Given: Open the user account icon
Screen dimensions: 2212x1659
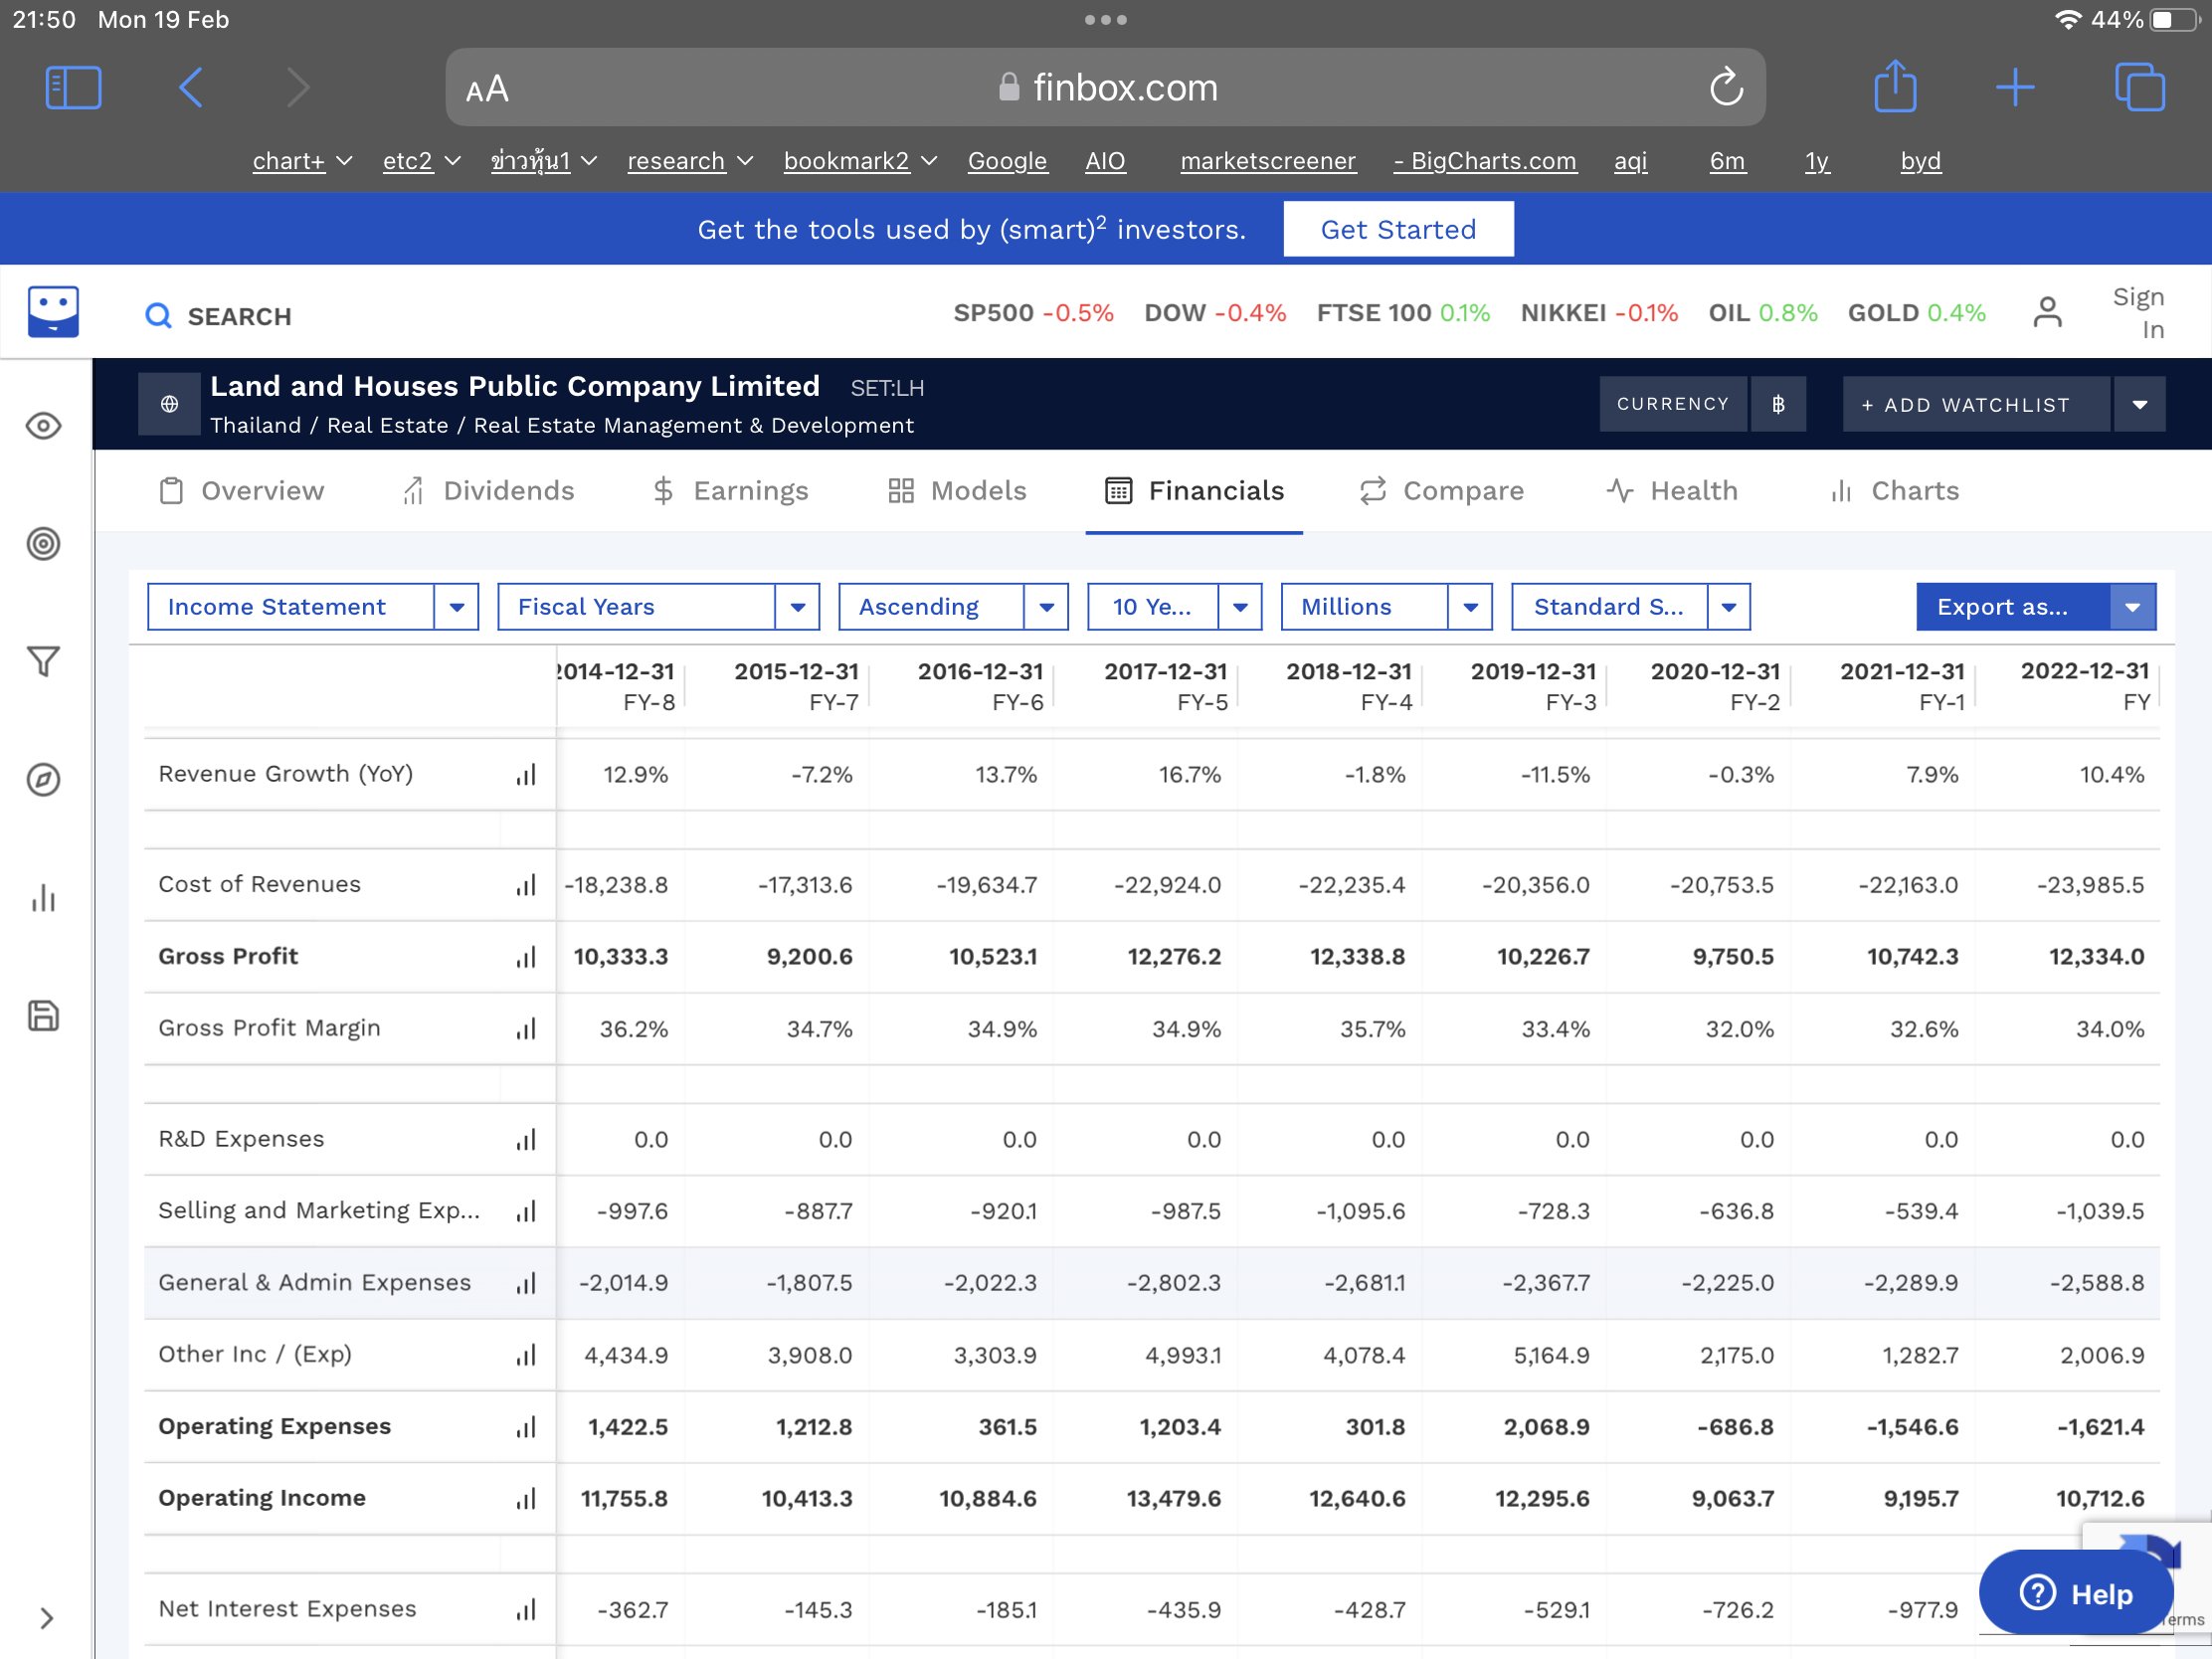Looking at the screenshot, I should coord(2047,312).
